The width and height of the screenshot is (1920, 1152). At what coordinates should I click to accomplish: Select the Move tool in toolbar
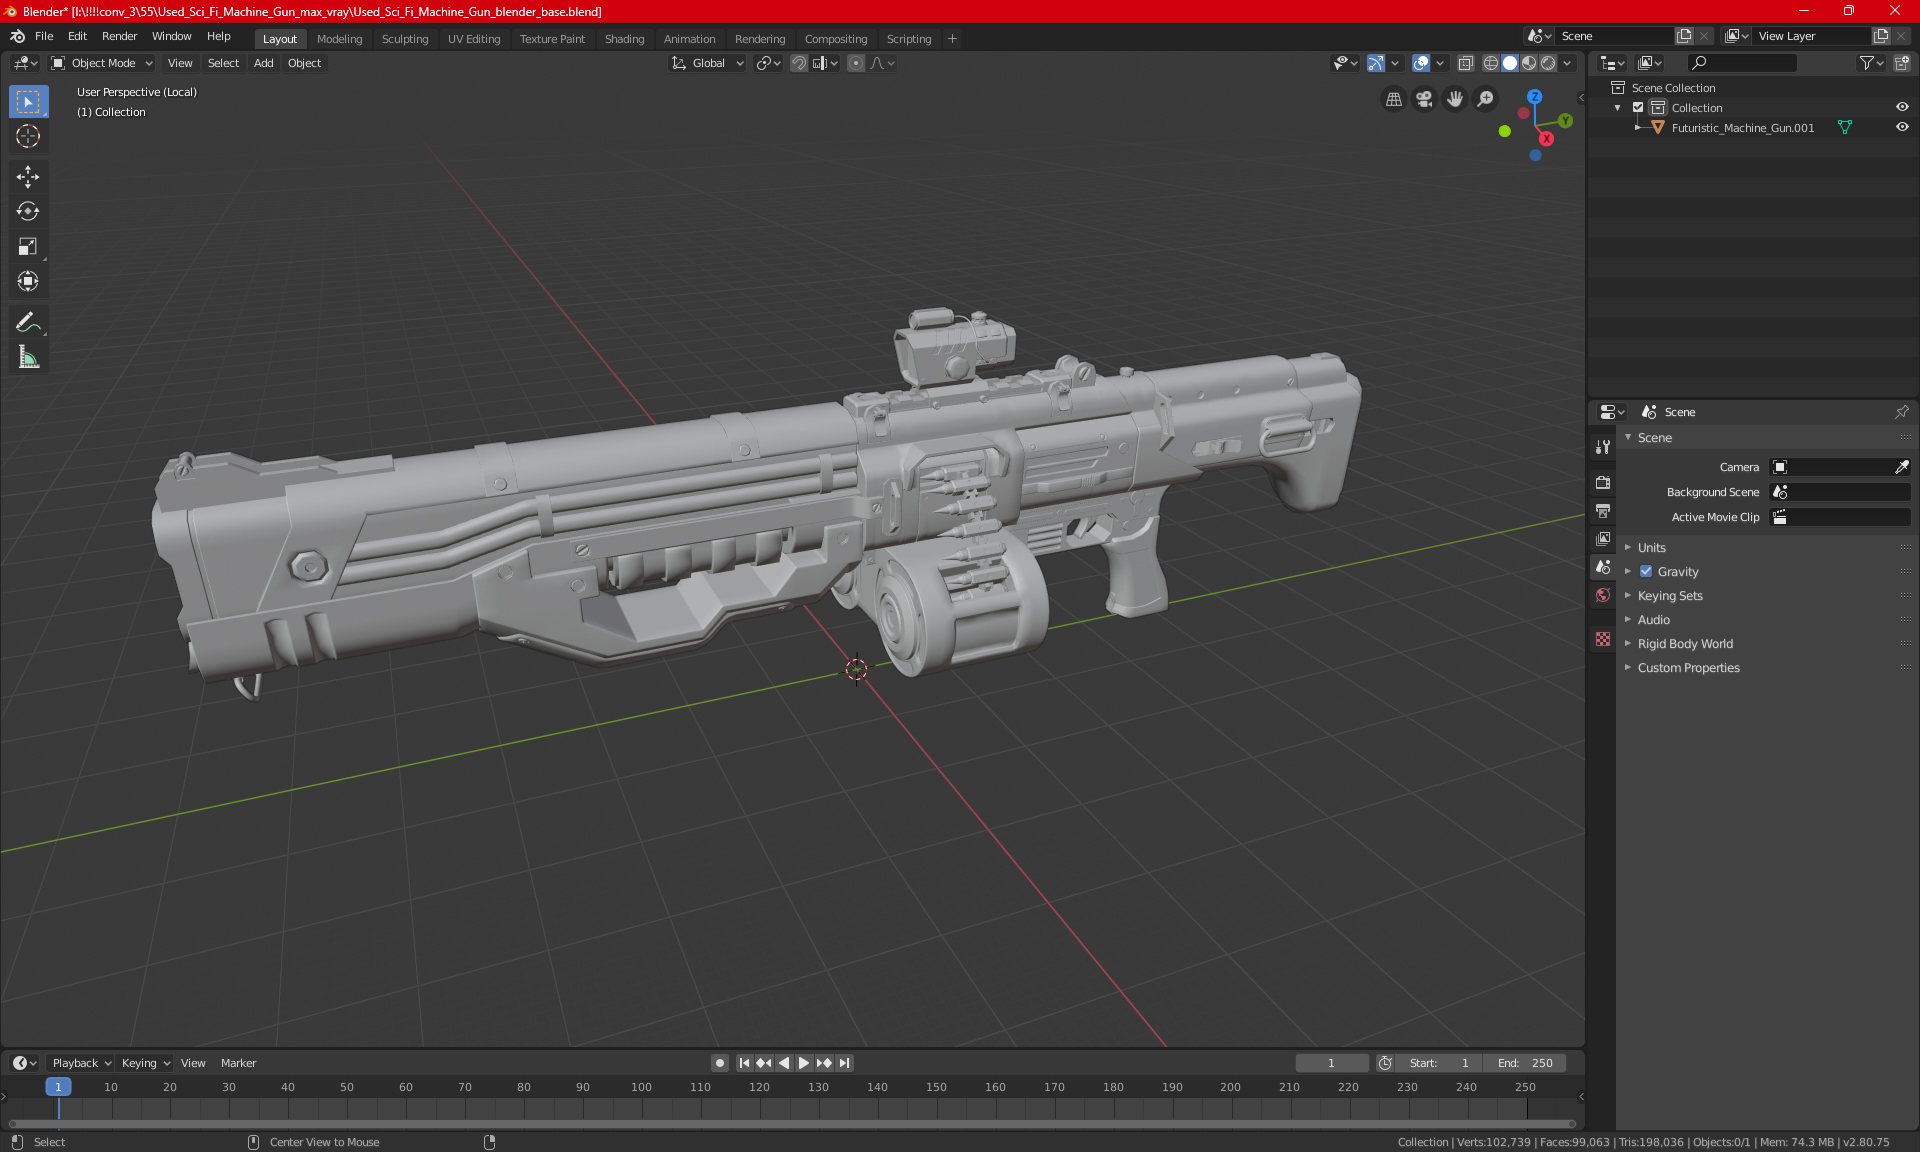click(28, 177)
